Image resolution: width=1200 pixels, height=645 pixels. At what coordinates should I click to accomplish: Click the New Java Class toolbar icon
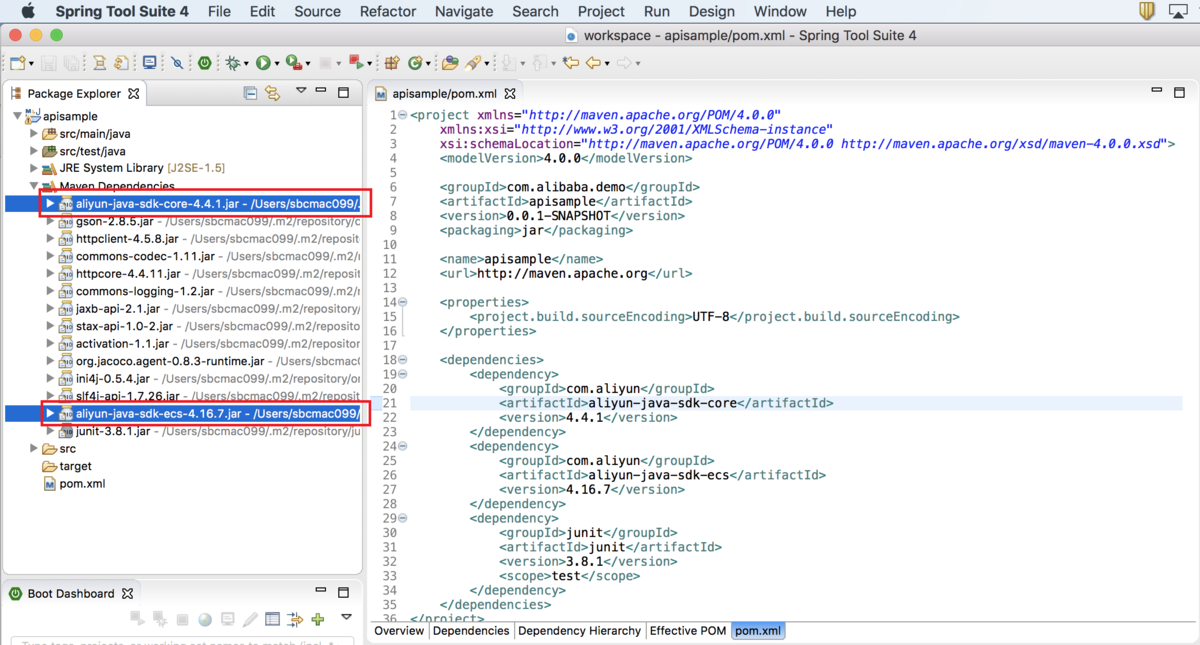click(x=415, y=63)
